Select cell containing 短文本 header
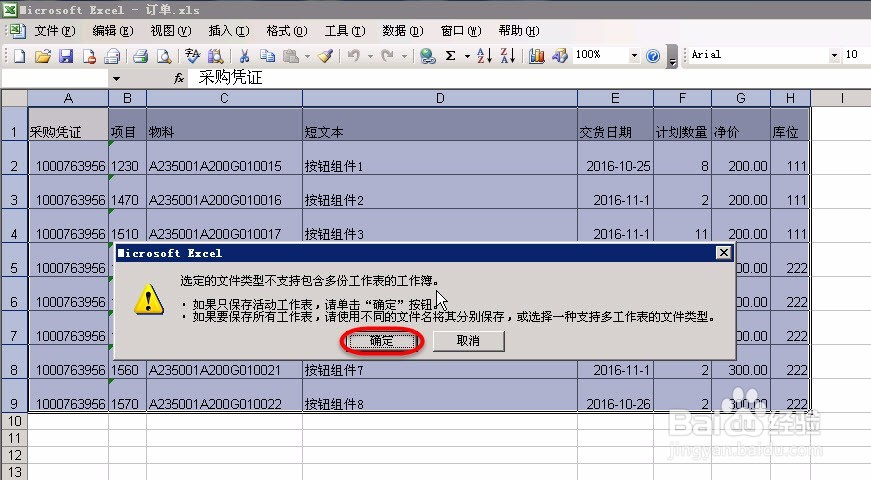Viewport: 871px width, 480px height. [440, 124]
